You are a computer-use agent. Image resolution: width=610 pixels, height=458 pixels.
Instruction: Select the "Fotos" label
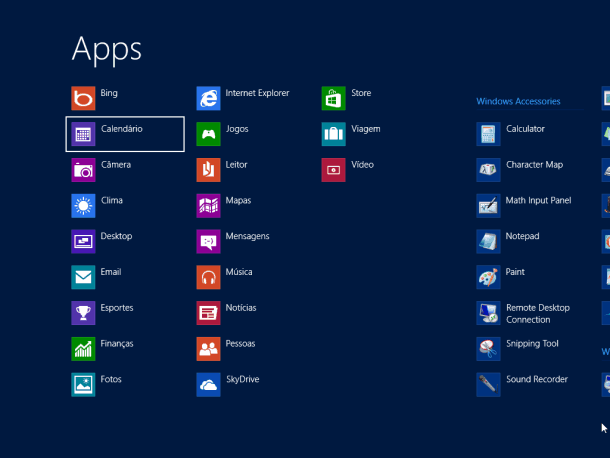[111, 379]
